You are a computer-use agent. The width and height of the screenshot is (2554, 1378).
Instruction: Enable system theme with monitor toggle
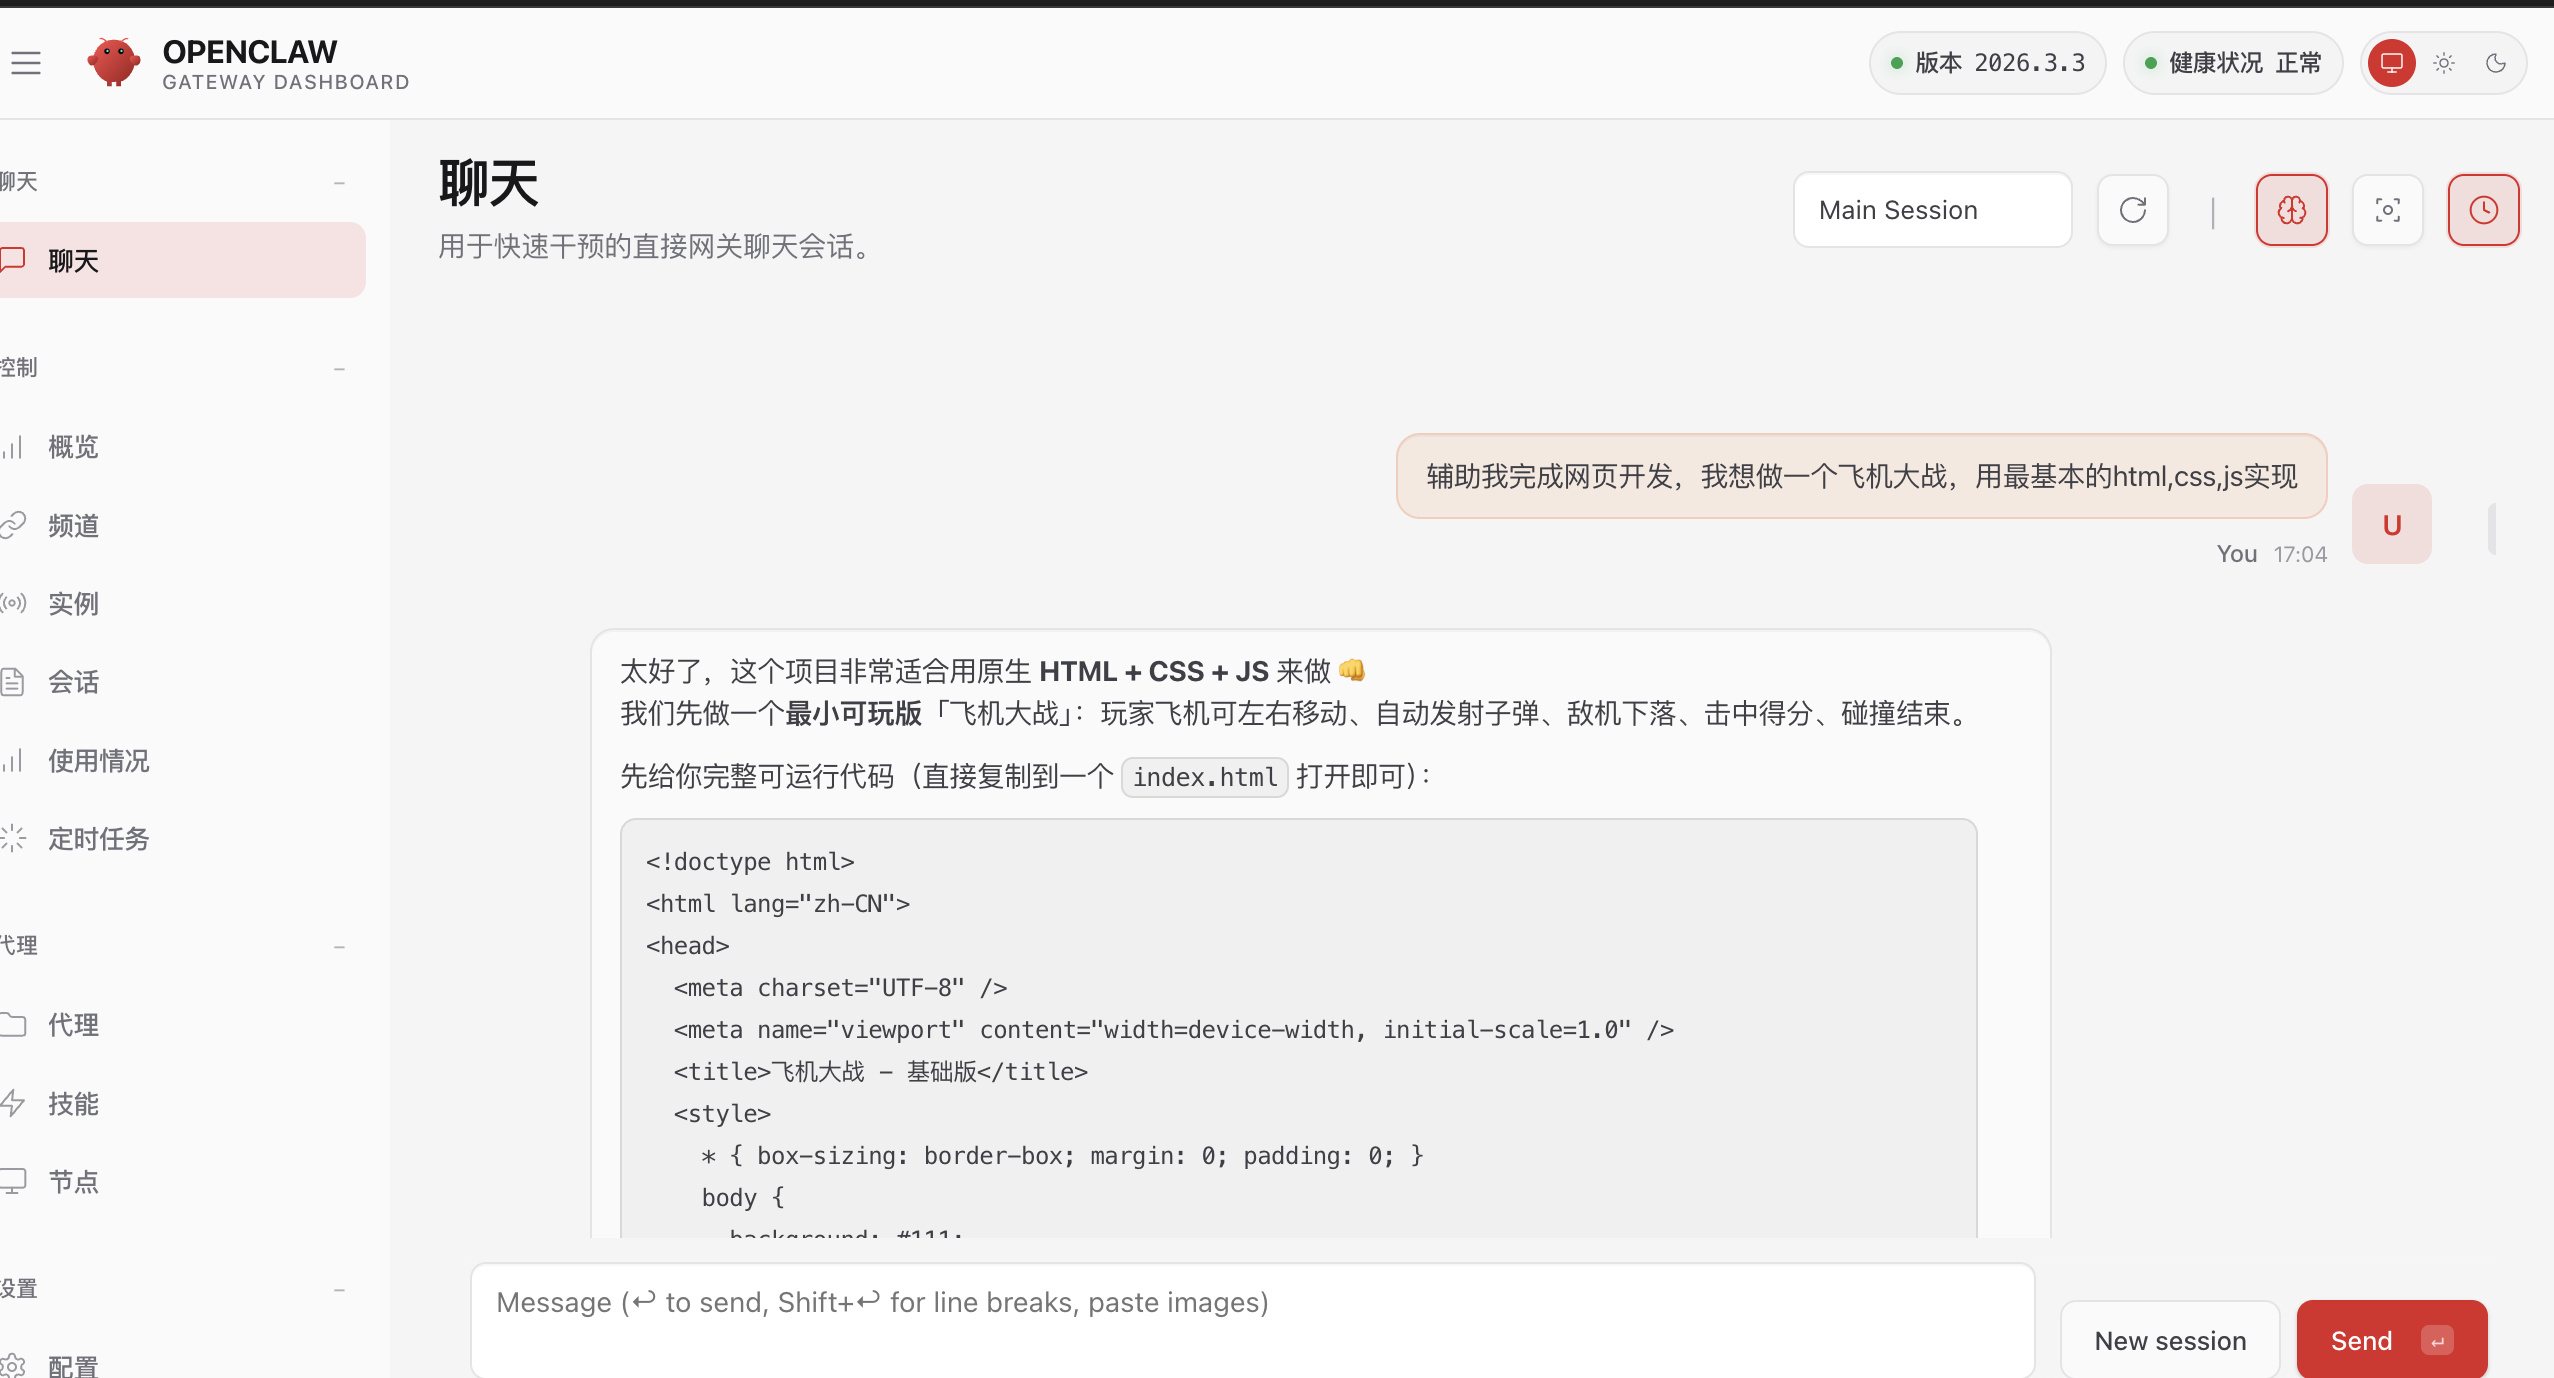2390,63
